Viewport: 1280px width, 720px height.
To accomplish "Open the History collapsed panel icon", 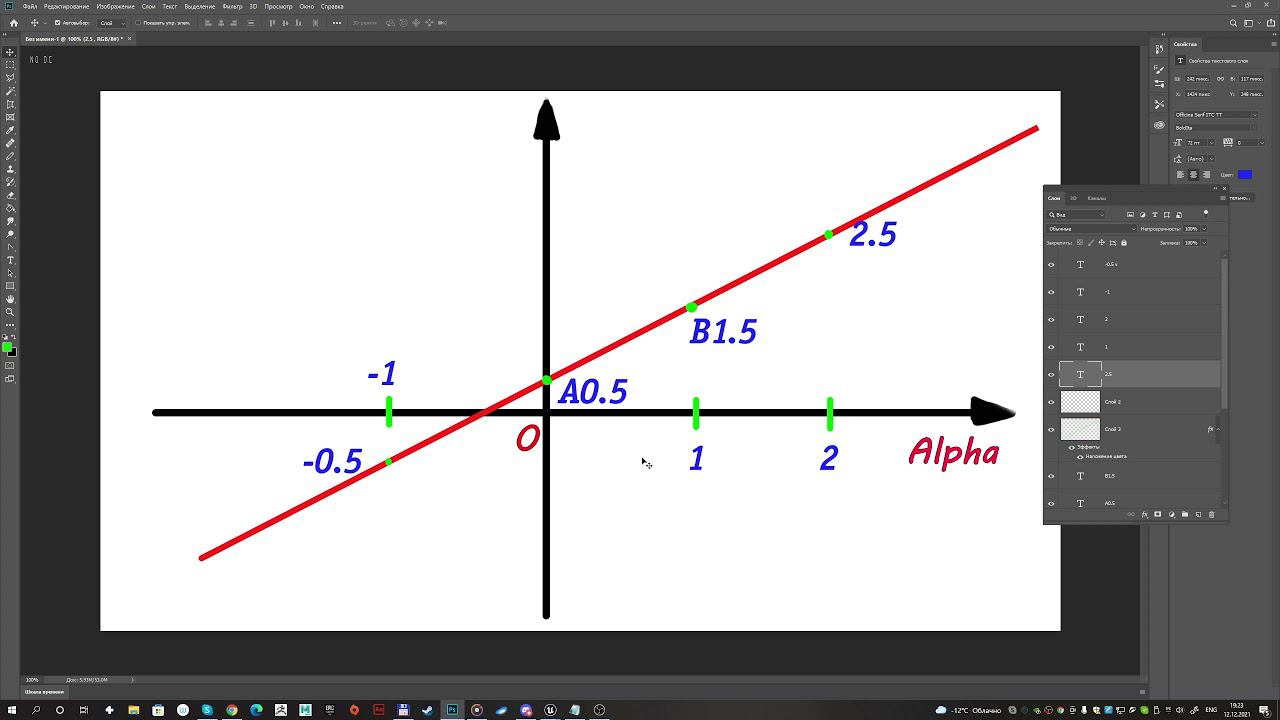I will pyautogui.click(x=1159, y=48).
